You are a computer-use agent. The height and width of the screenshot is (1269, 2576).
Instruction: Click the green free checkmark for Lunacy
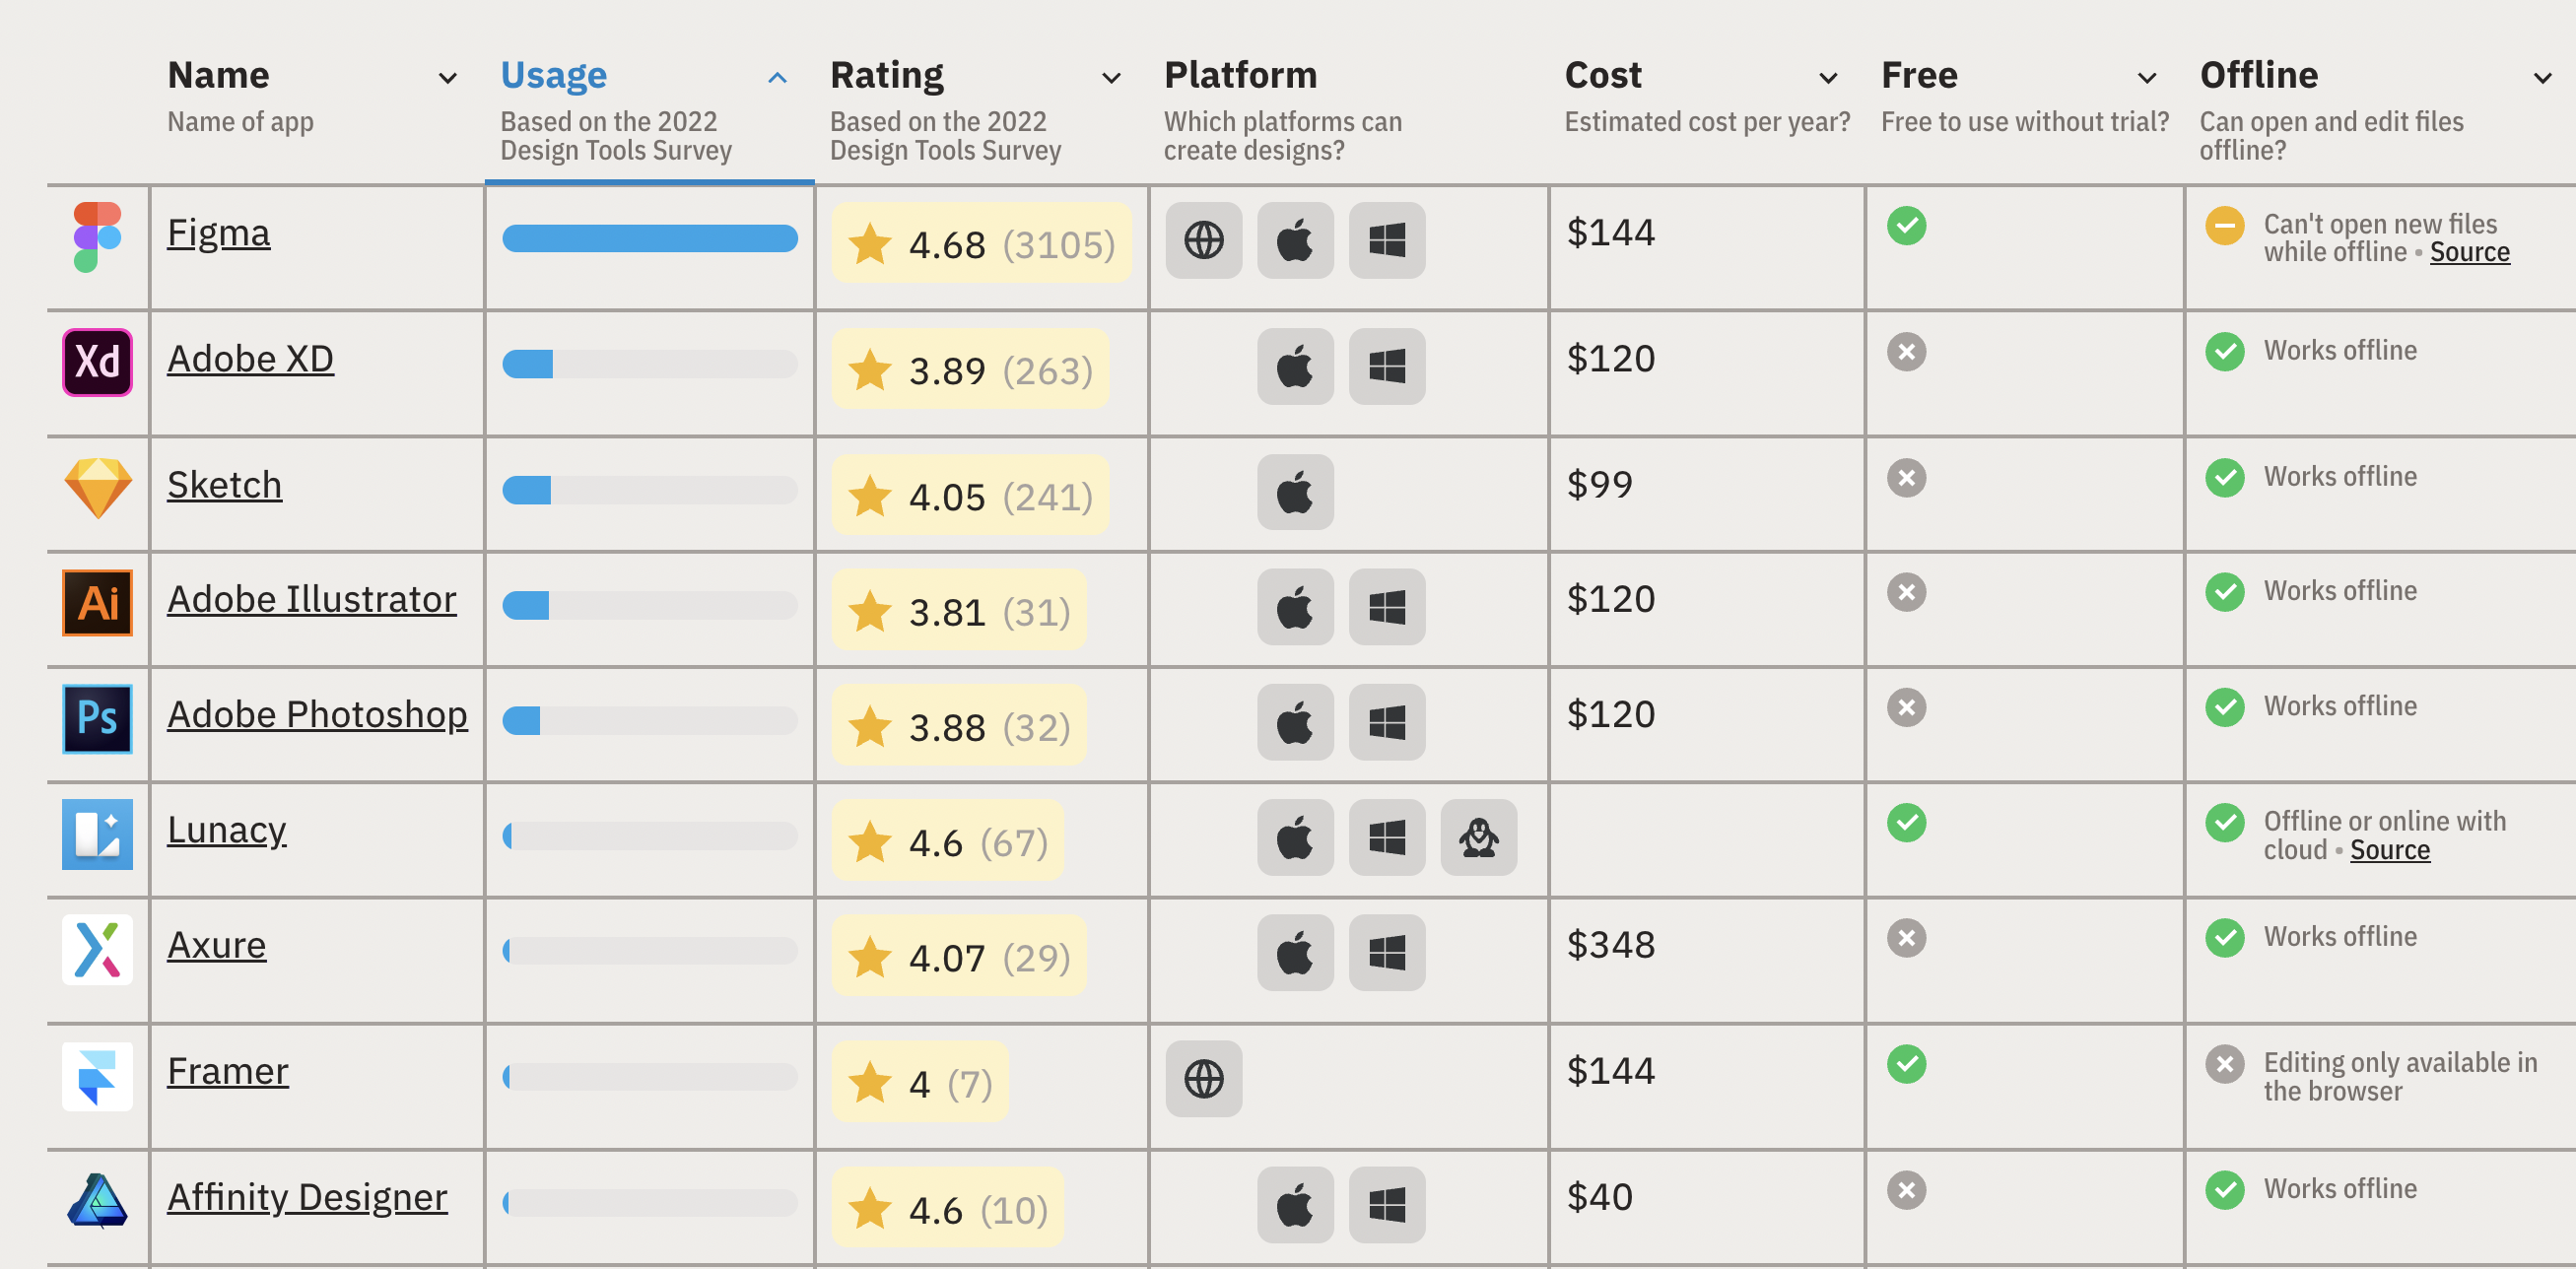[1906, 822]
